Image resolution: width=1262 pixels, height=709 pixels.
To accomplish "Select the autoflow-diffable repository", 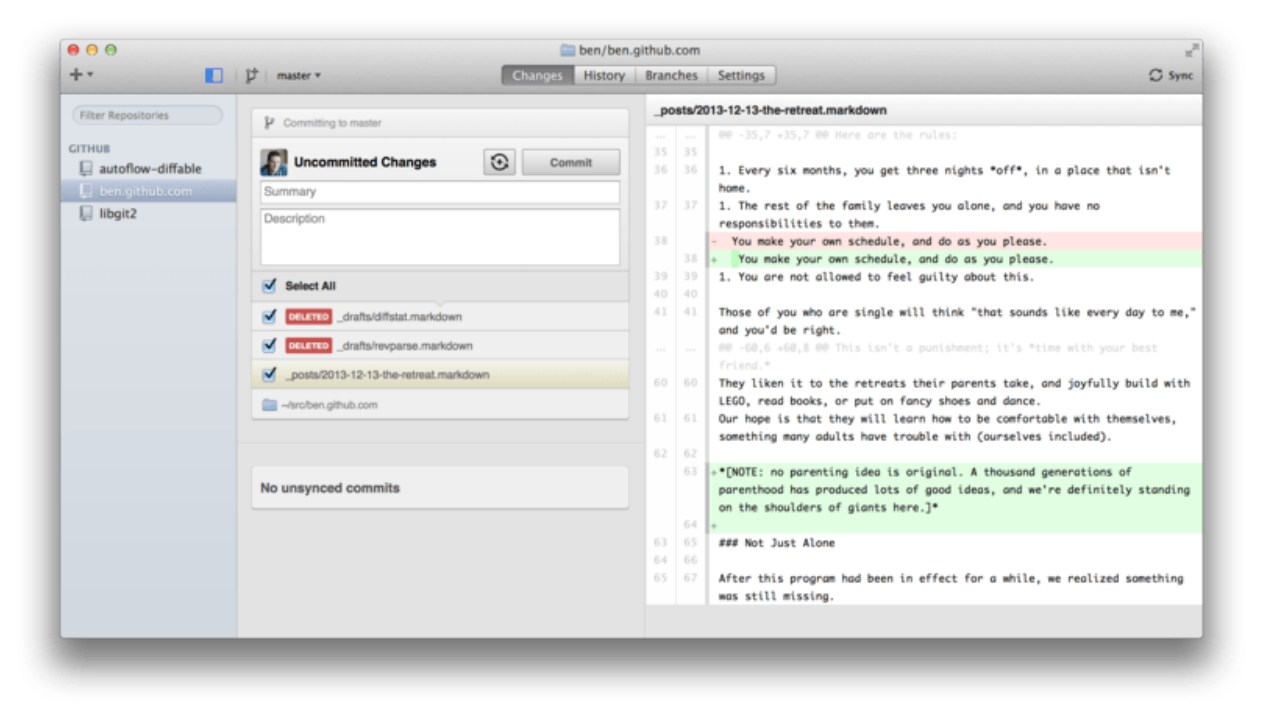I will point(148,168).
